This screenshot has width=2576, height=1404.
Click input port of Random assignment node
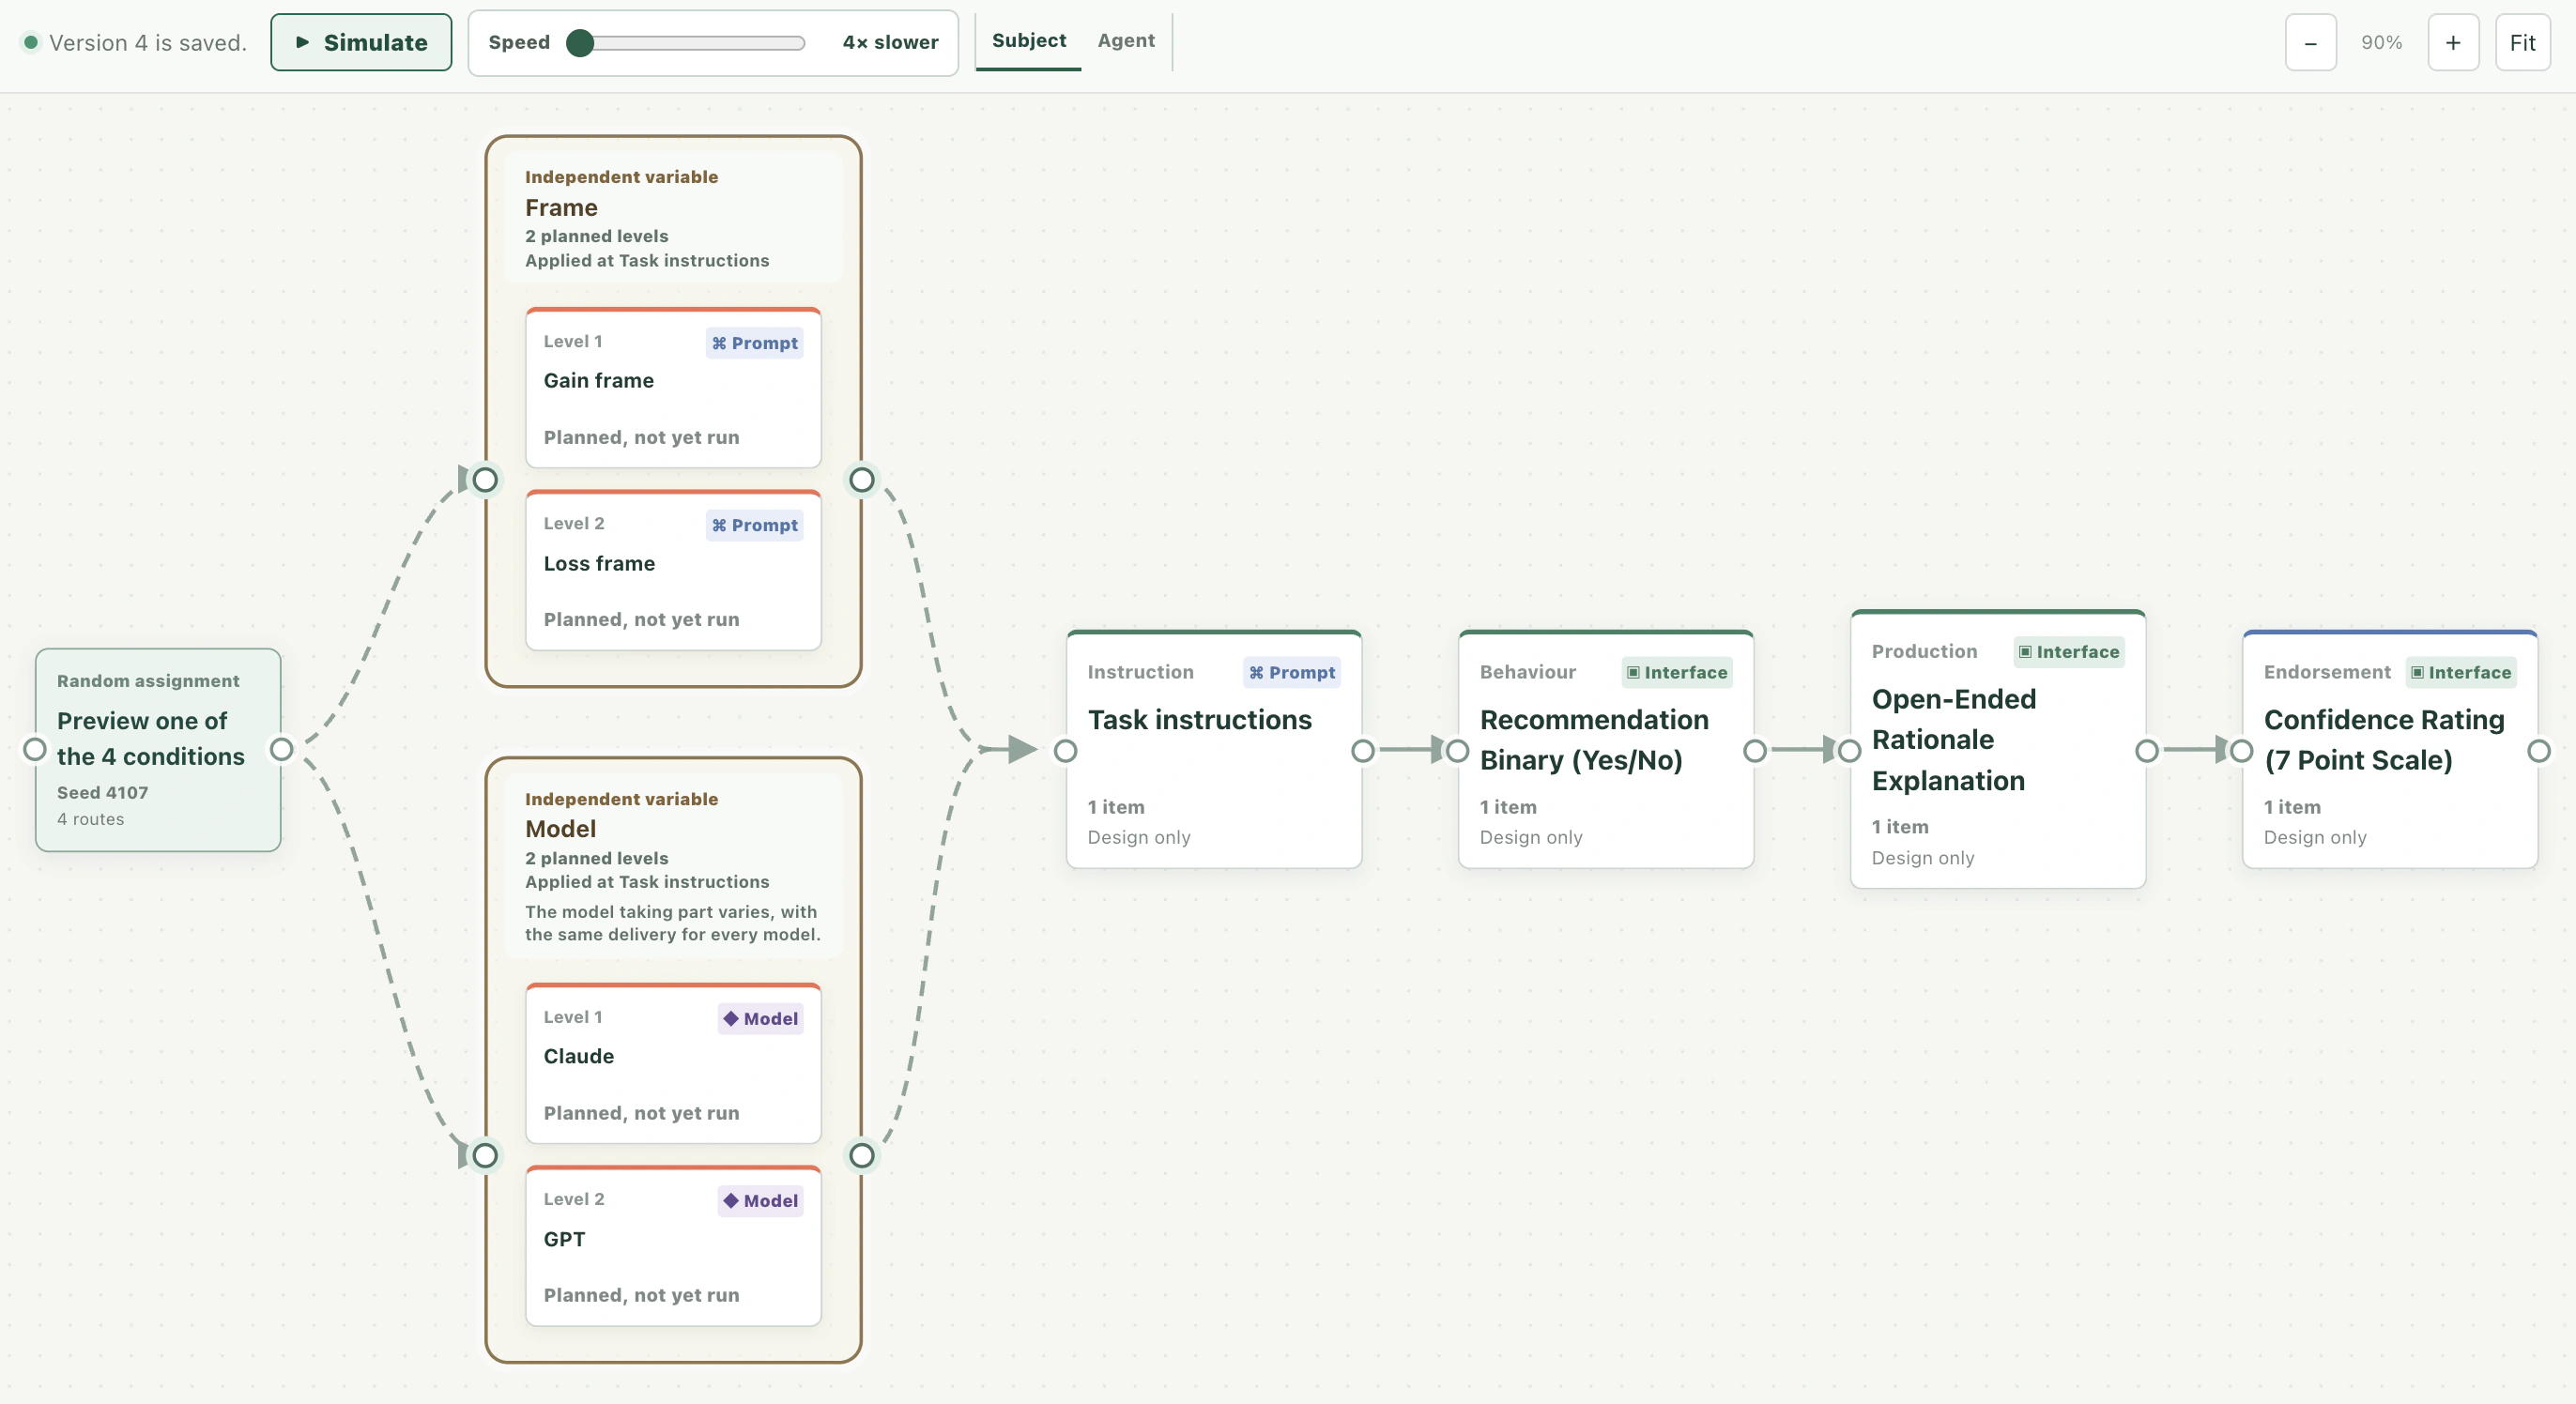(35, 749)
